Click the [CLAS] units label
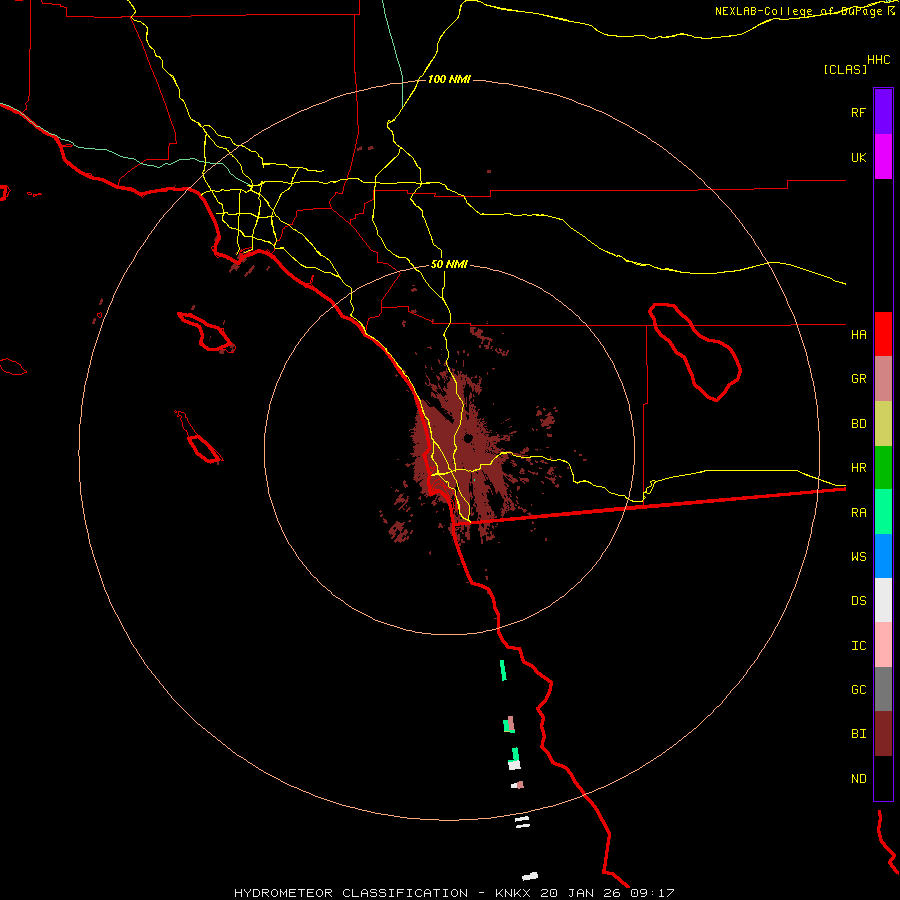The image size is (900, 900). point(845,69)
